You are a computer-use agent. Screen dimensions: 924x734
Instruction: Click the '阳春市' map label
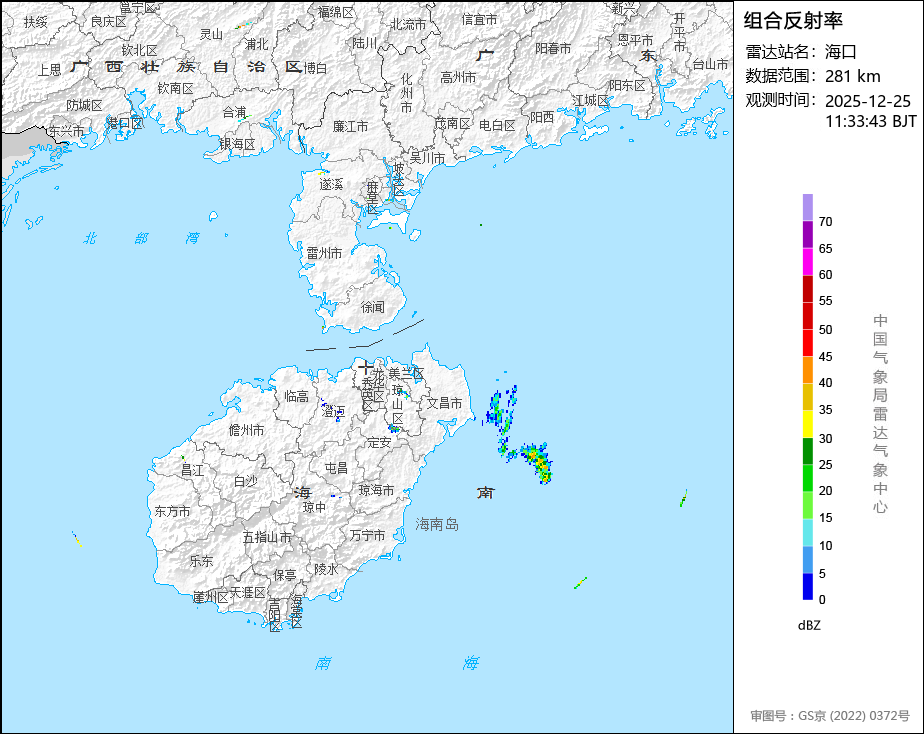pyautogui.click(x=553, y=48)
